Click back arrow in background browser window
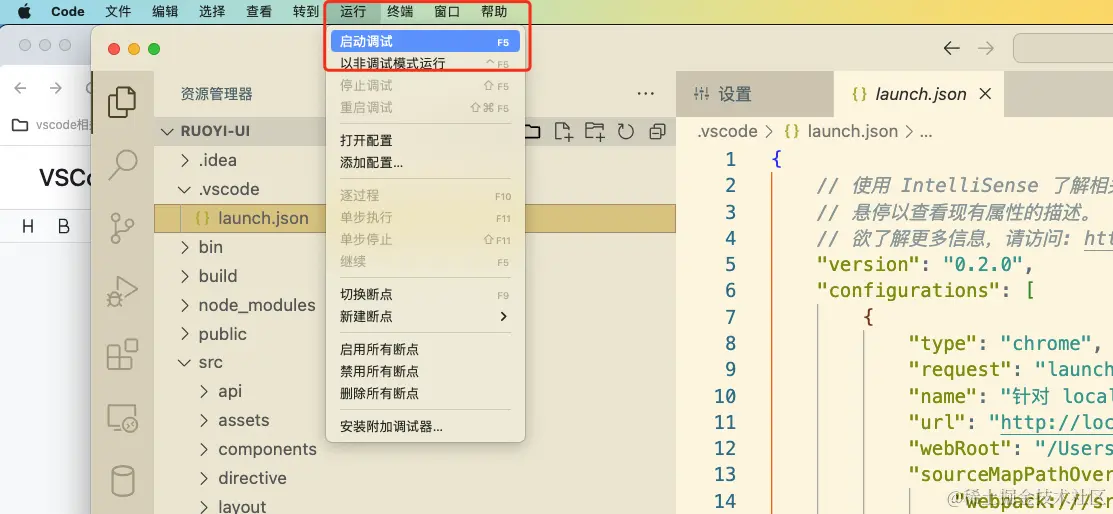 tap(21, 88)
